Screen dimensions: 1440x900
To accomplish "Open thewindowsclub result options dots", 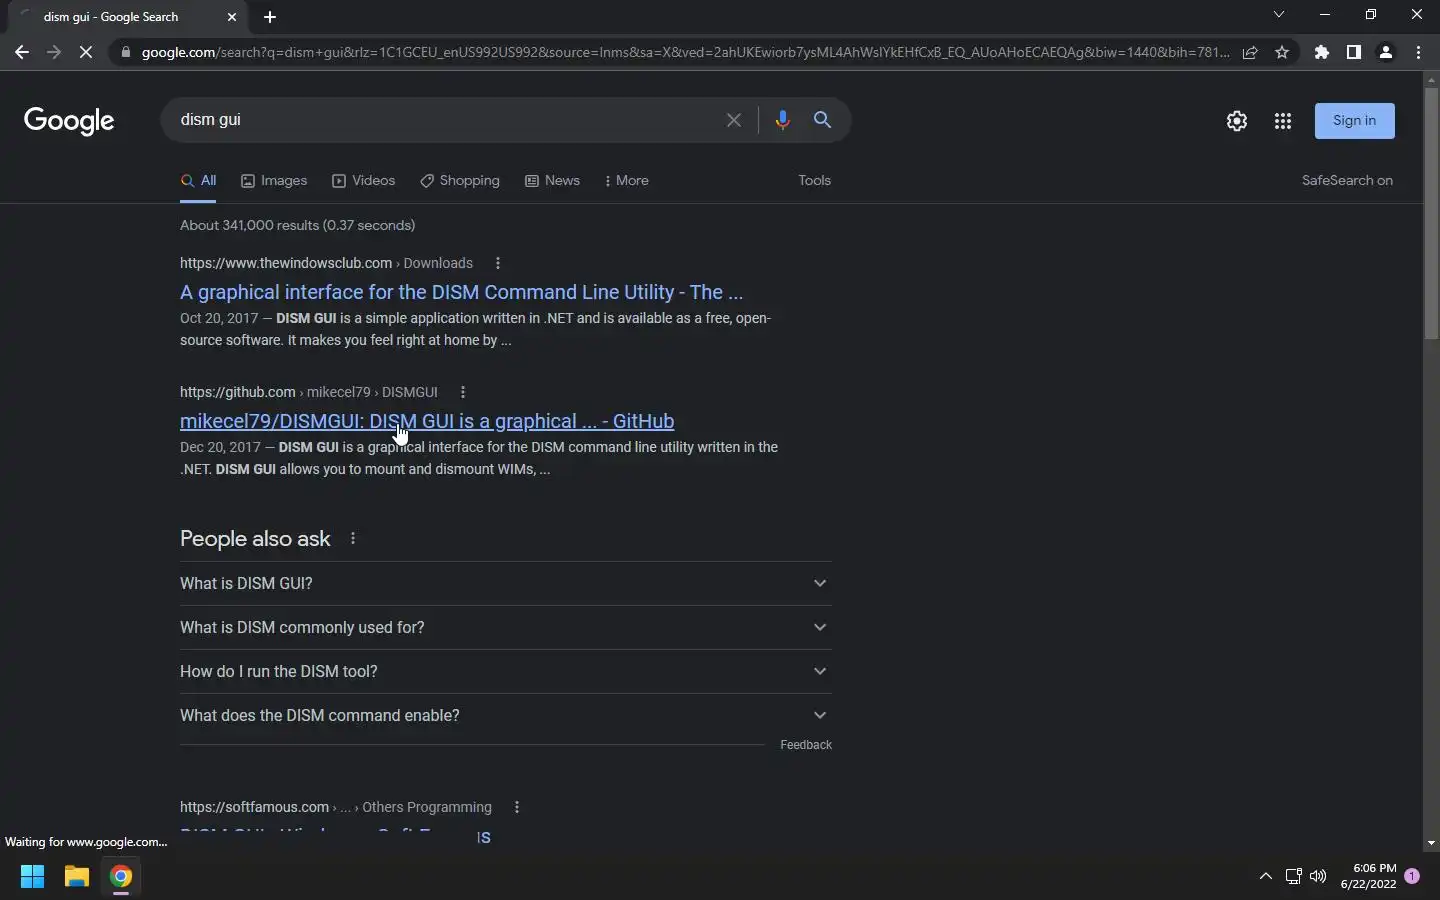I will pos(498,263).
